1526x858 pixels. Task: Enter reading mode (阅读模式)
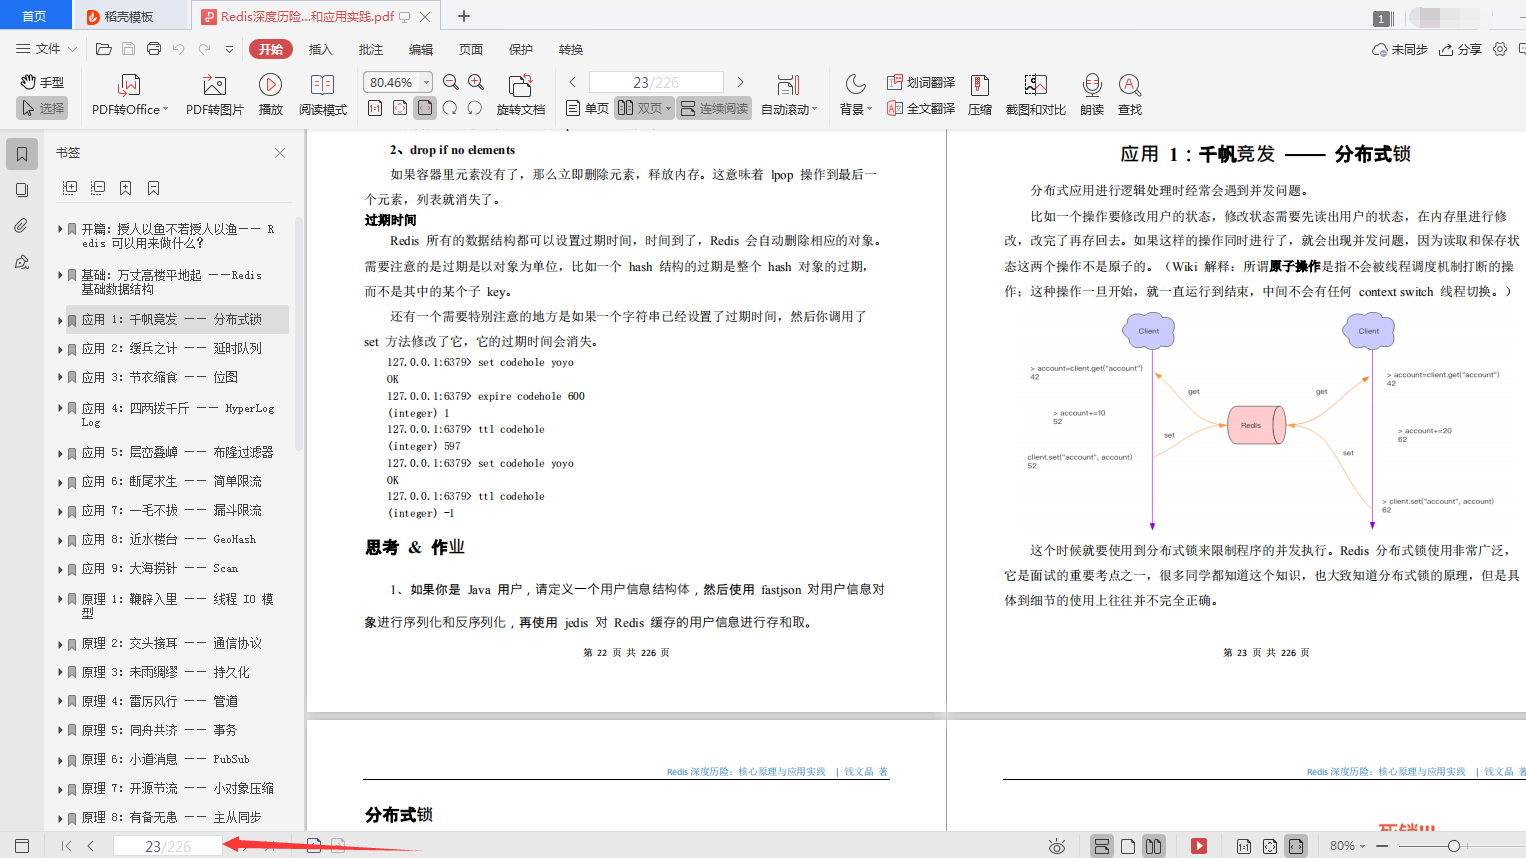click(322, 95)
